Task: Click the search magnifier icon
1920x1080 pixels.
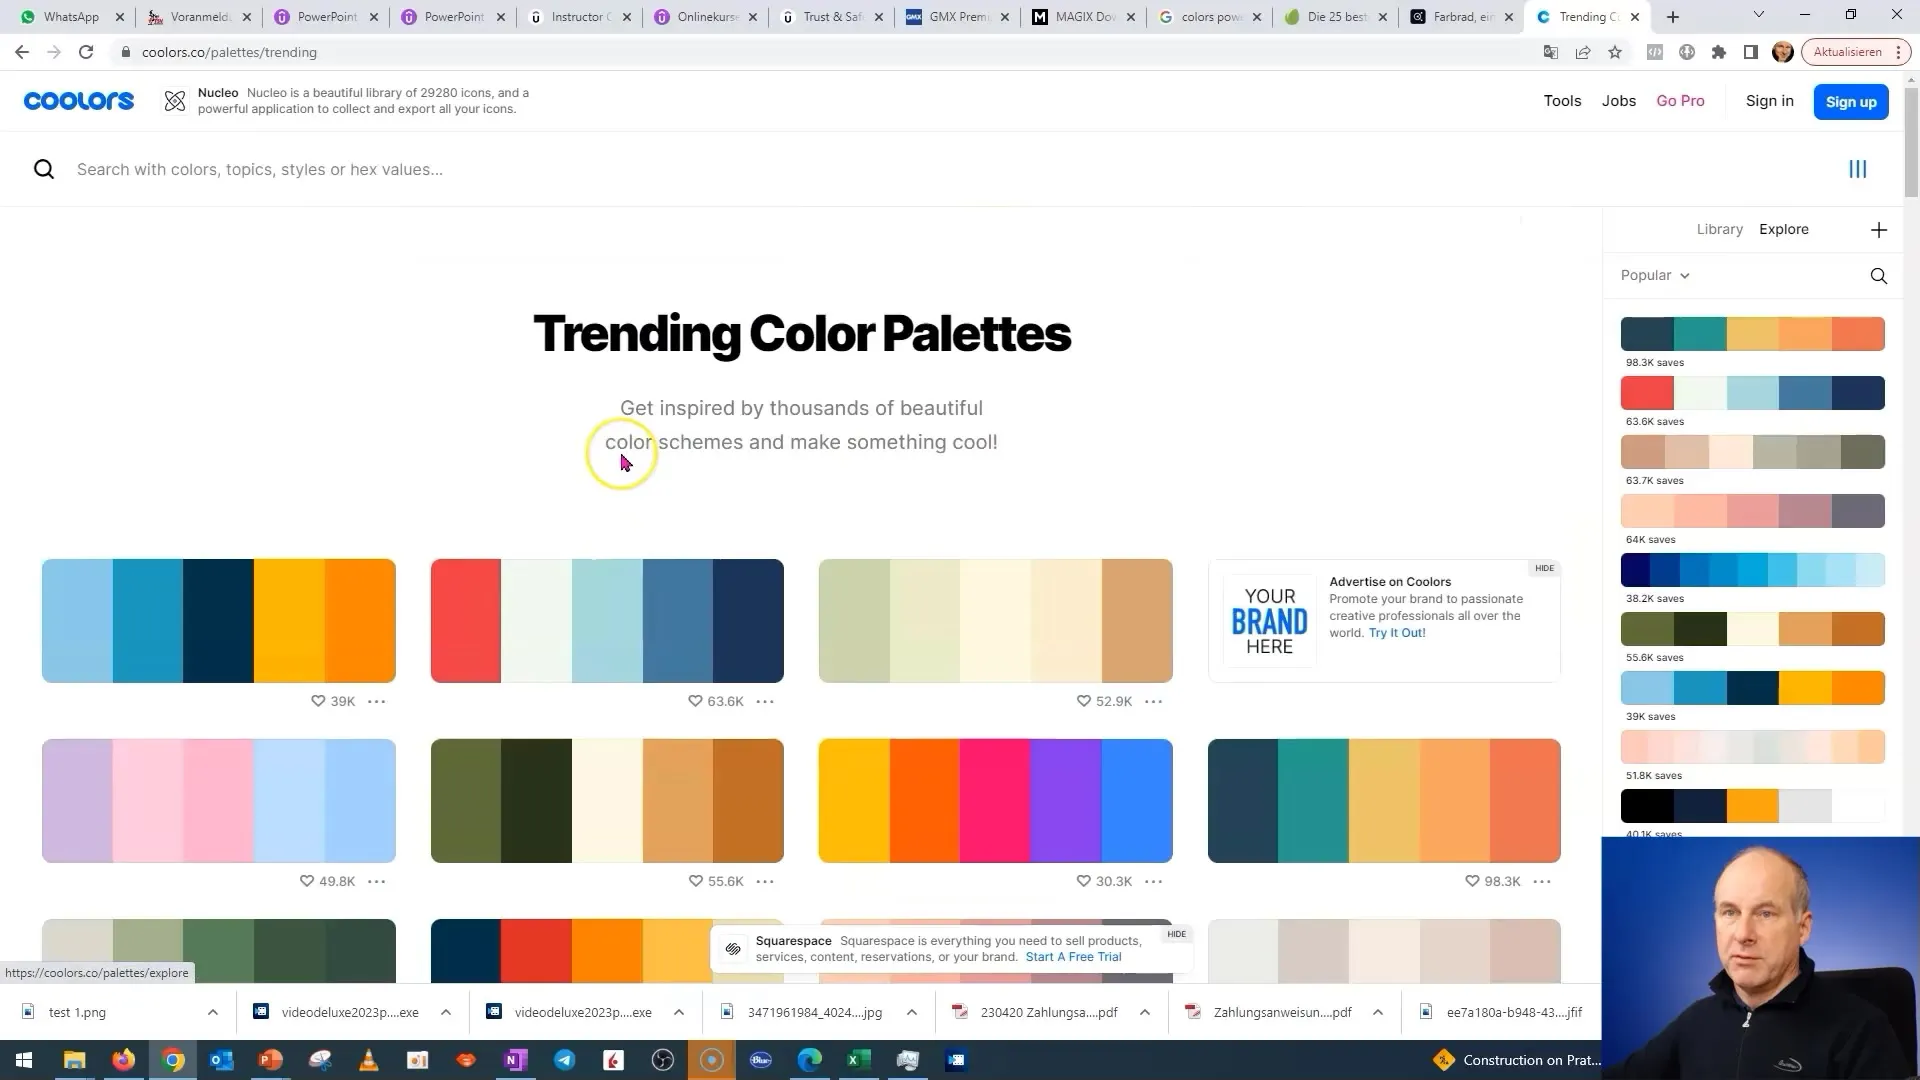Action: [44, 169]
